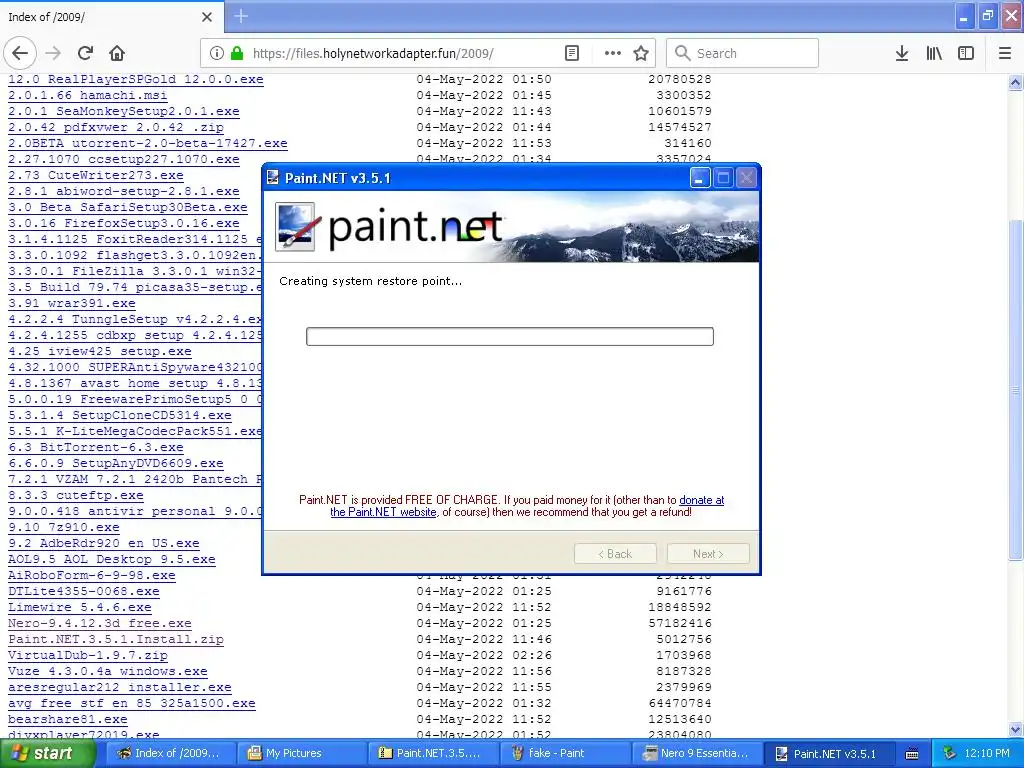Open Paint.NET.3.5.1.Install.zip link

coord(116,639)
